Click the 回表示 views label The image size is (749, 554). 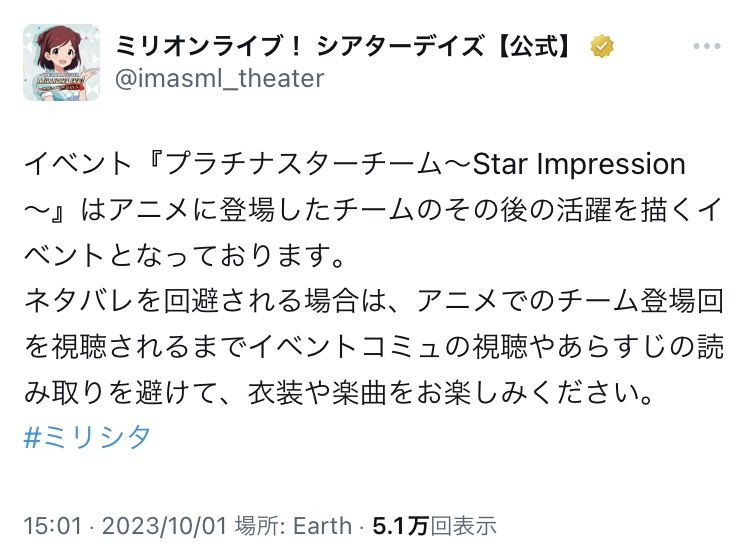tap(463, 526)
